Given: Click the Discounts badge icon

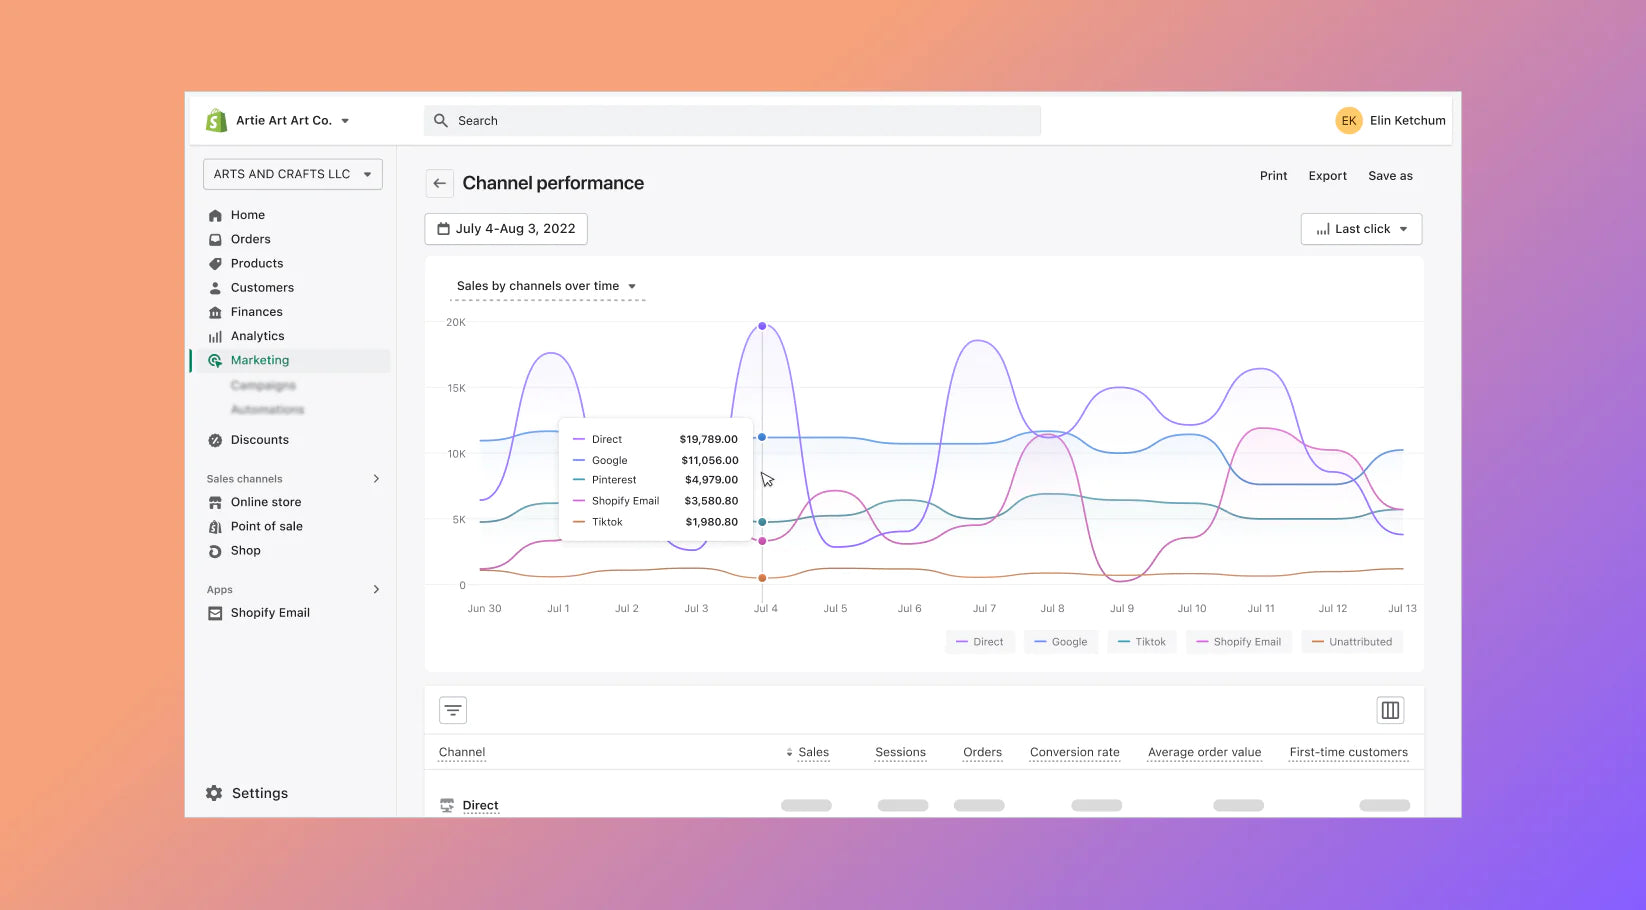Looking at the screenshot, I should [x=215, y=440].
